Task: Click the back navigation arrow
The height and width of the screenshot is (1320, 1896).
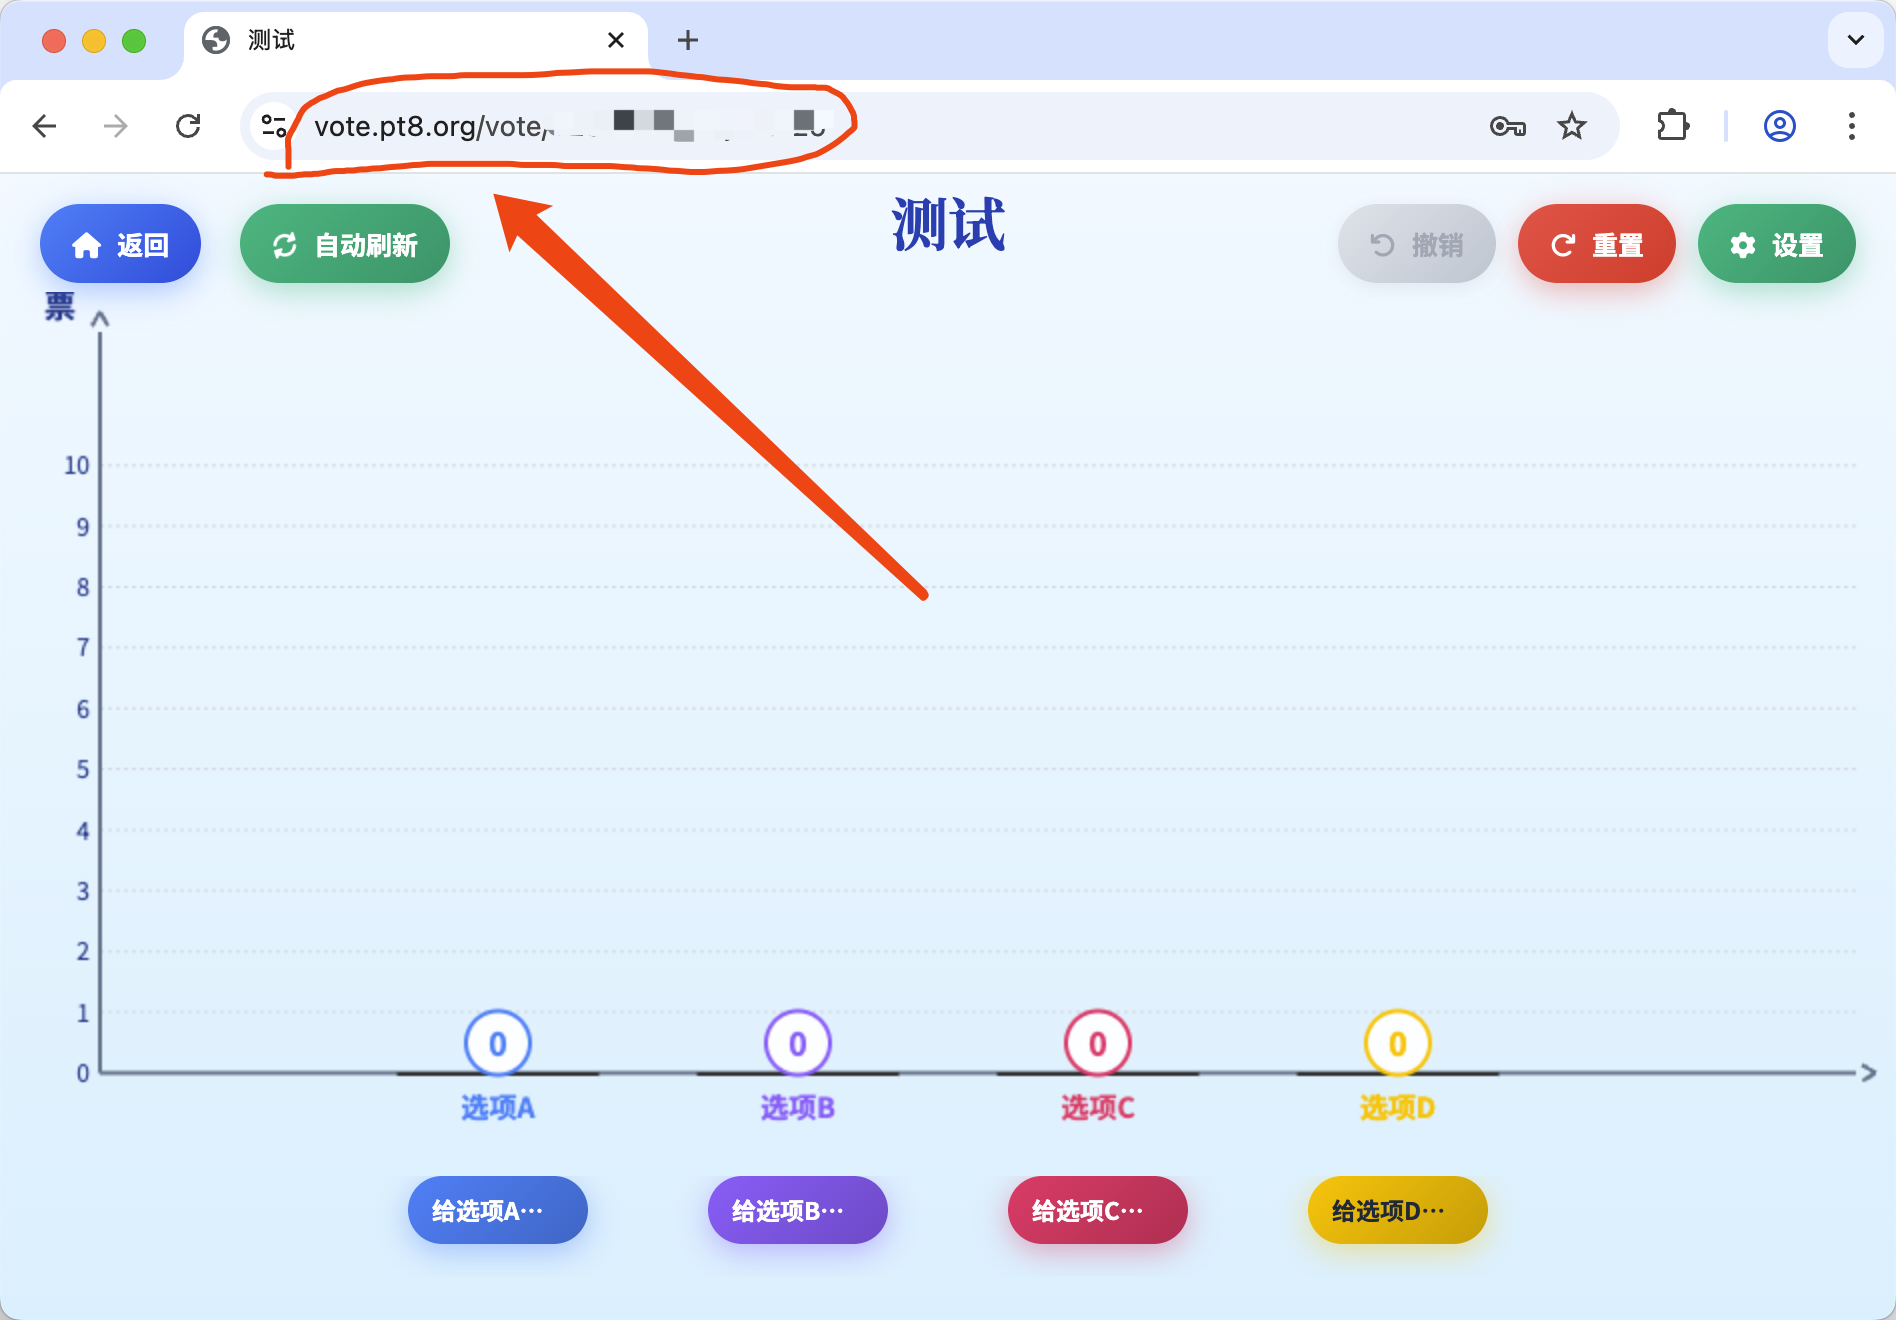Action: tap(44, 126)
